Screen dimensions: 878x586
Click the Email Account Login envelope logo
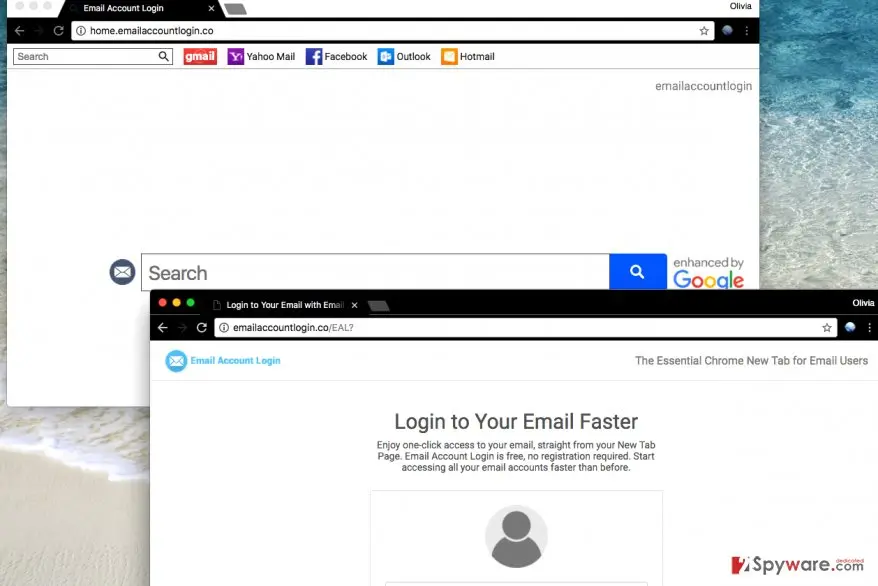click(x=176, y=361)
